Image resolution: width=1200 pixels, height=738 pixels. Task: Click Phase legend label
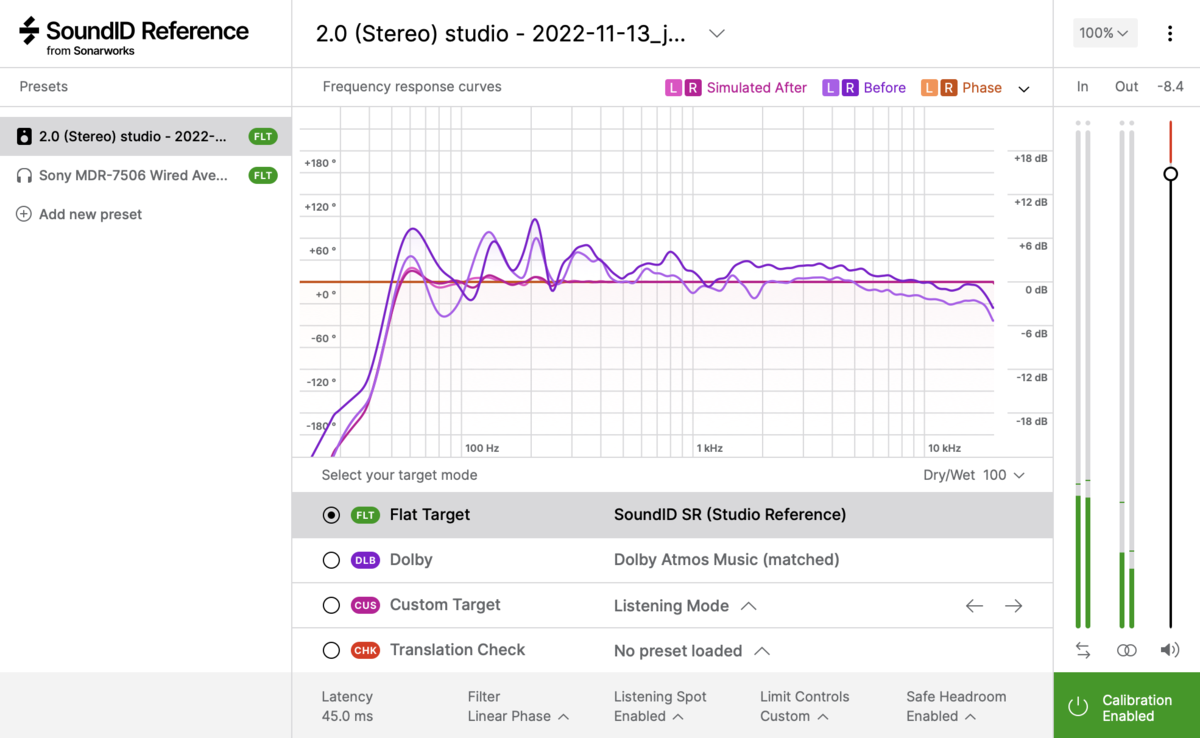coord(982,88)
